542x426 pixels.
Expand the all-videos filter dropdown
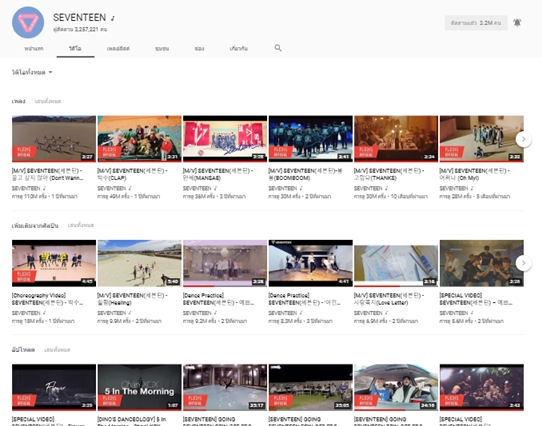(32, 72)
